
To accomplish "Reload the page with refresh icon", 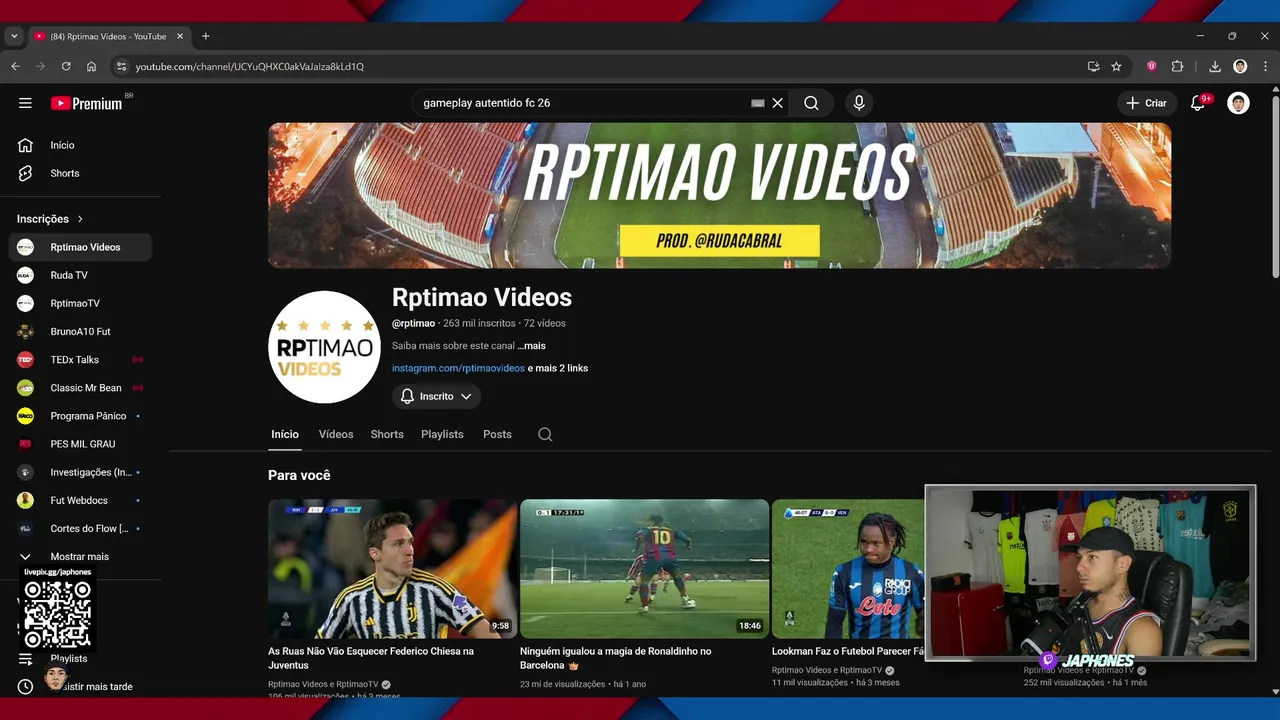I will [x=66, y=66].
